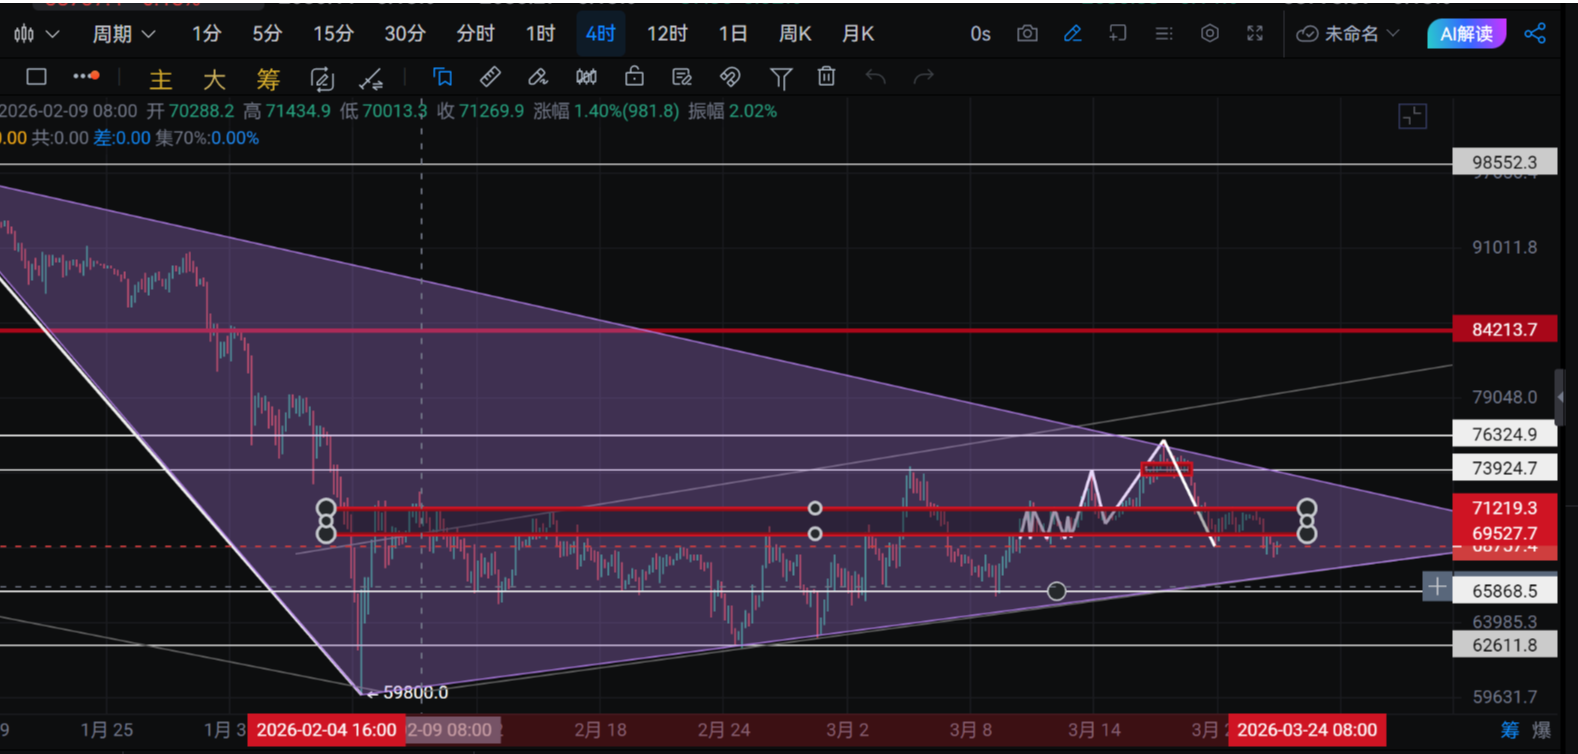Toggle the magnet snap mode
The width and height of the screenshot is (1578, 754).
pyautogui.click(x=730, y=77)
